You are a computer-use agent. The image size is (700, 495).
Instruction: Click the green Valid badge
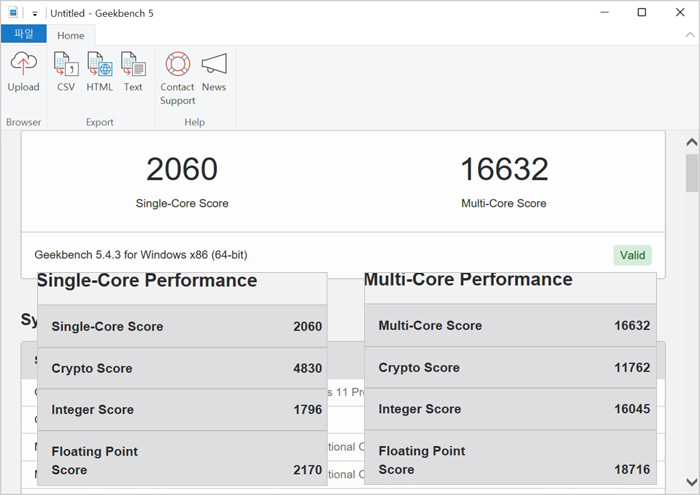point(632,255)
